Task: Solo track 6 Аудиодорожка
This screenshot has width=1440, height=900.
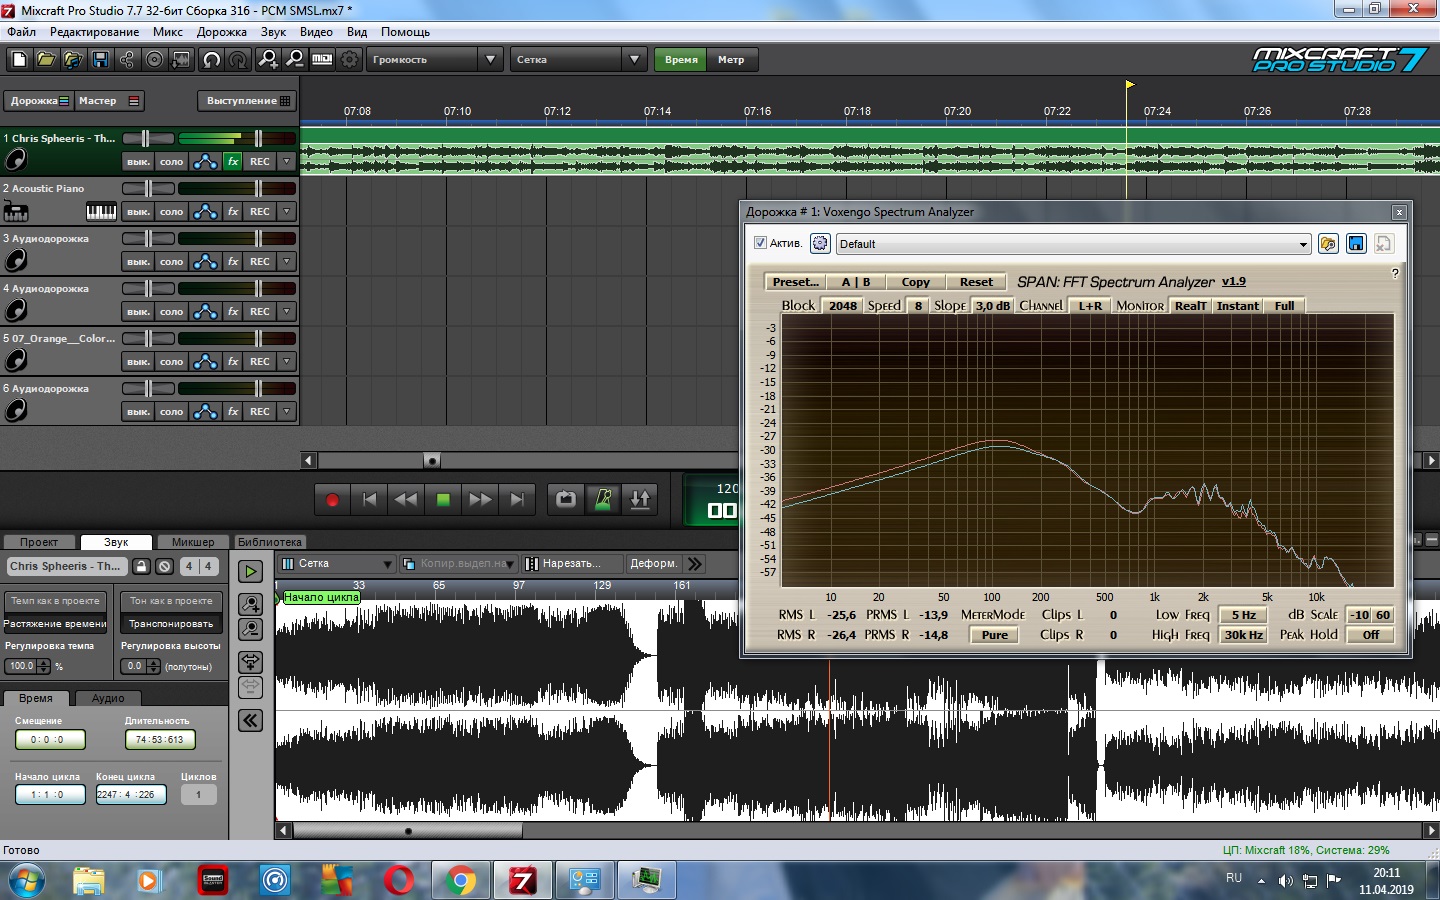Action: [172, 411]
